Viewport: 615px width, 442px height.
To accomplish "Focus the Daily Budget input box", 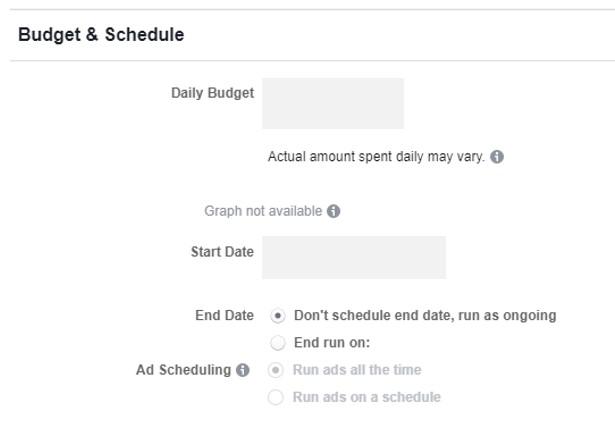I will coord(333,104).
